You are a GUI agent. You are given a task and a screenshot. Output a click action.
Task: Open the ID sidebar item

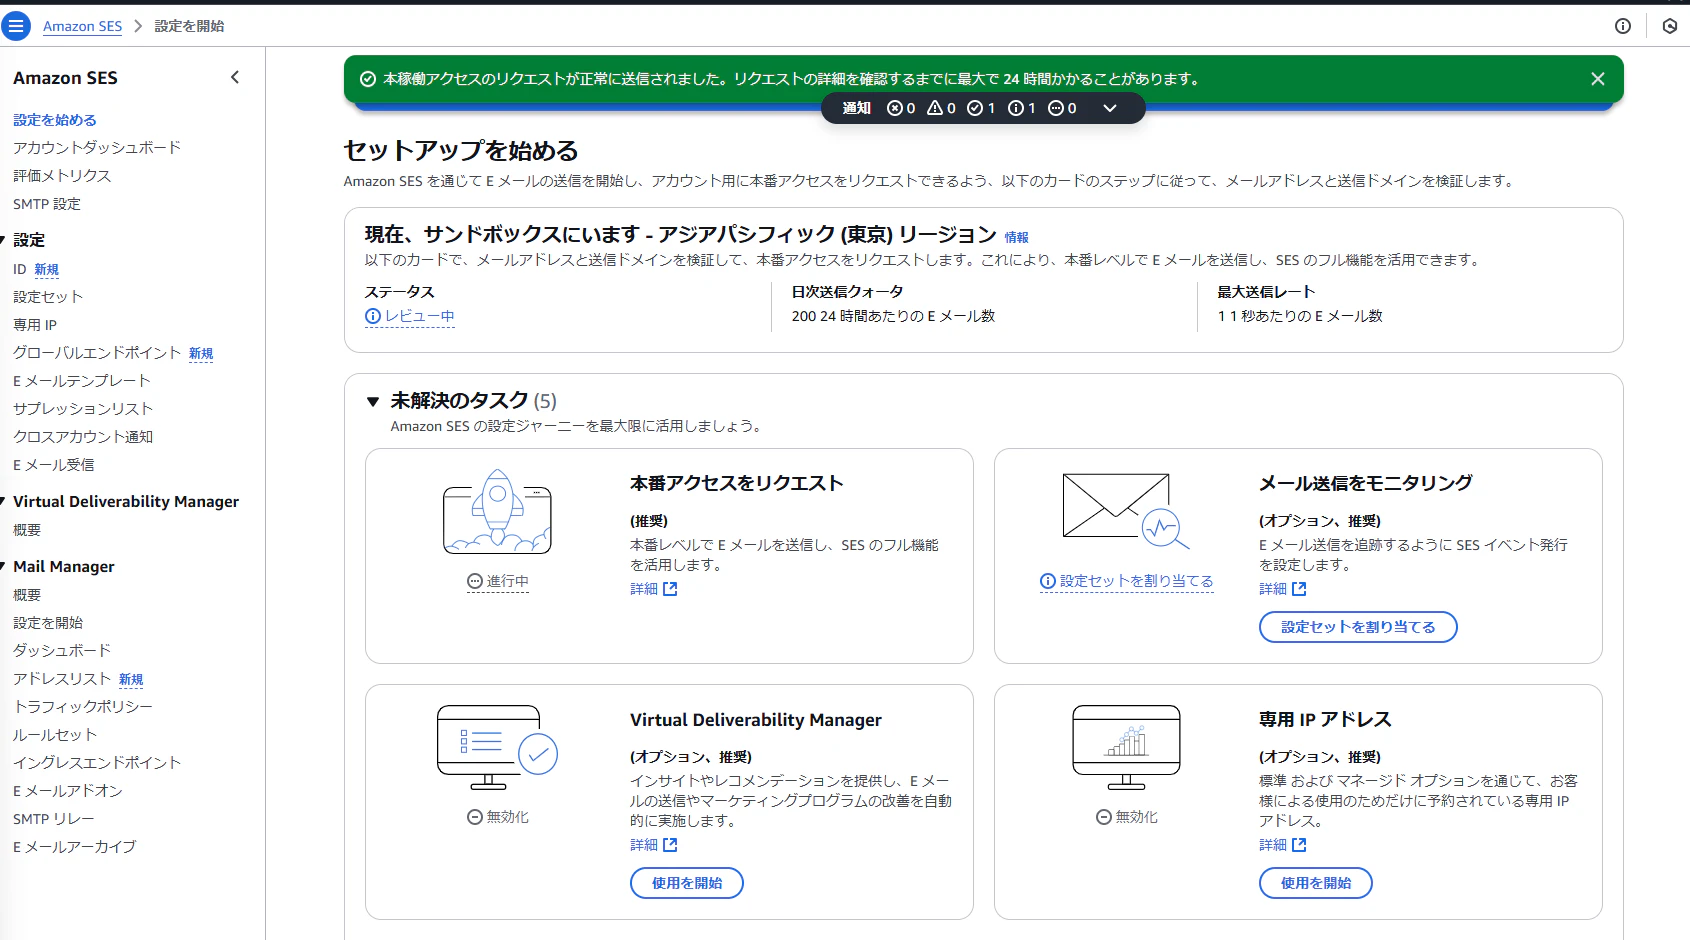[20, 269]
